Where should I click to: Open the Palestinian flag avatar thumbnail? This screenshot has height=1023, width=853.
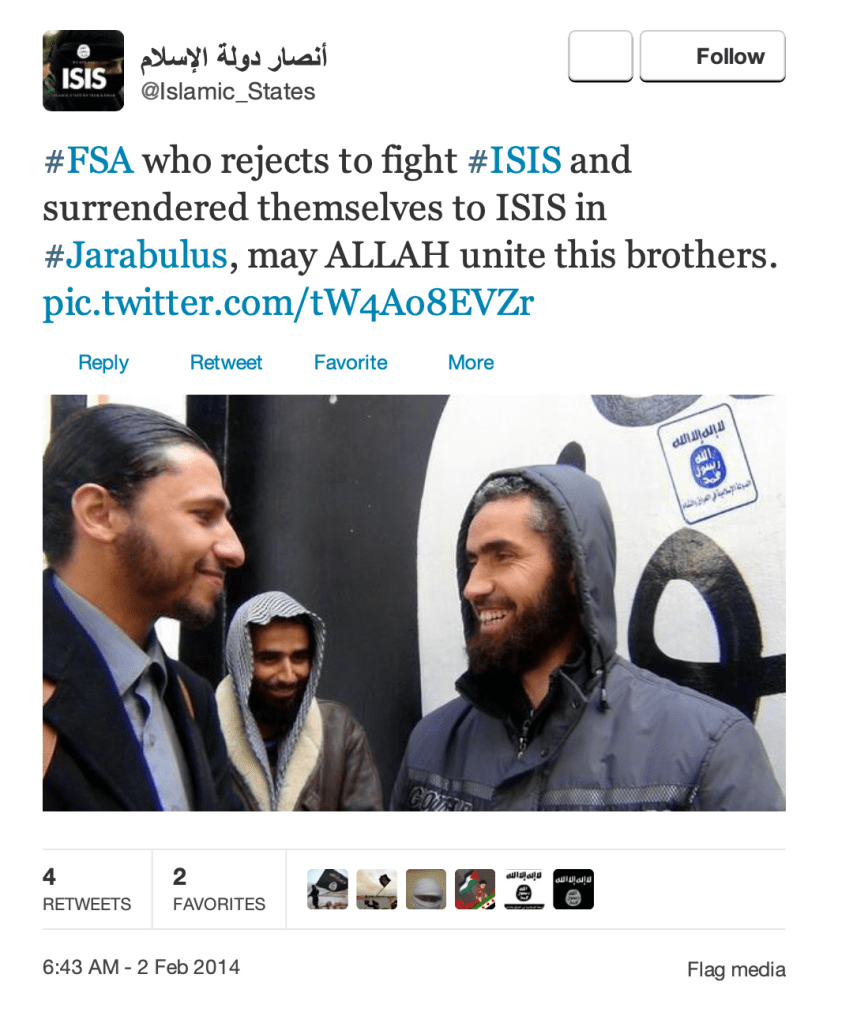[475, 889]
